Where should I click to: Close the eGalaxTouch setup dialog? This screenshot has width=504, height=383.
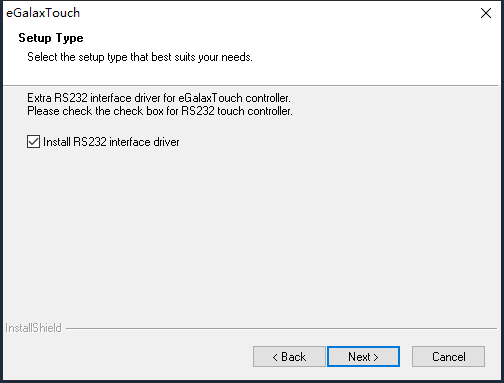(486, 13)
